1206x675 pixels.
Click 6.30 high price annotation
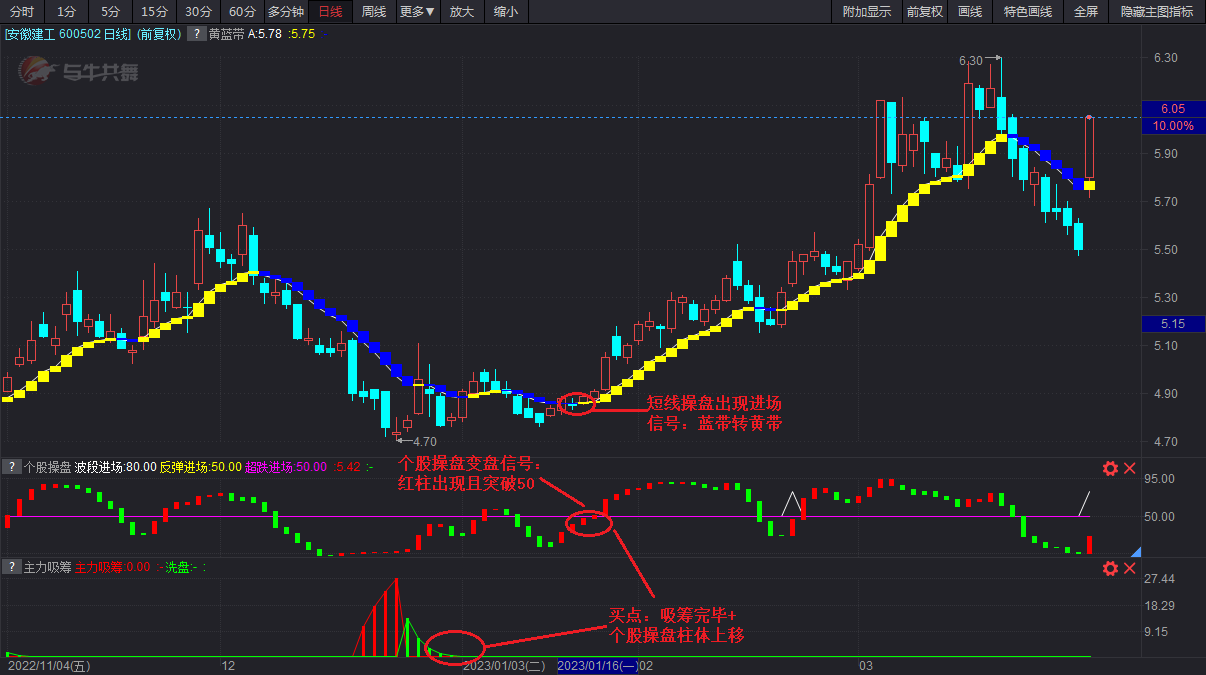point(970,61)
